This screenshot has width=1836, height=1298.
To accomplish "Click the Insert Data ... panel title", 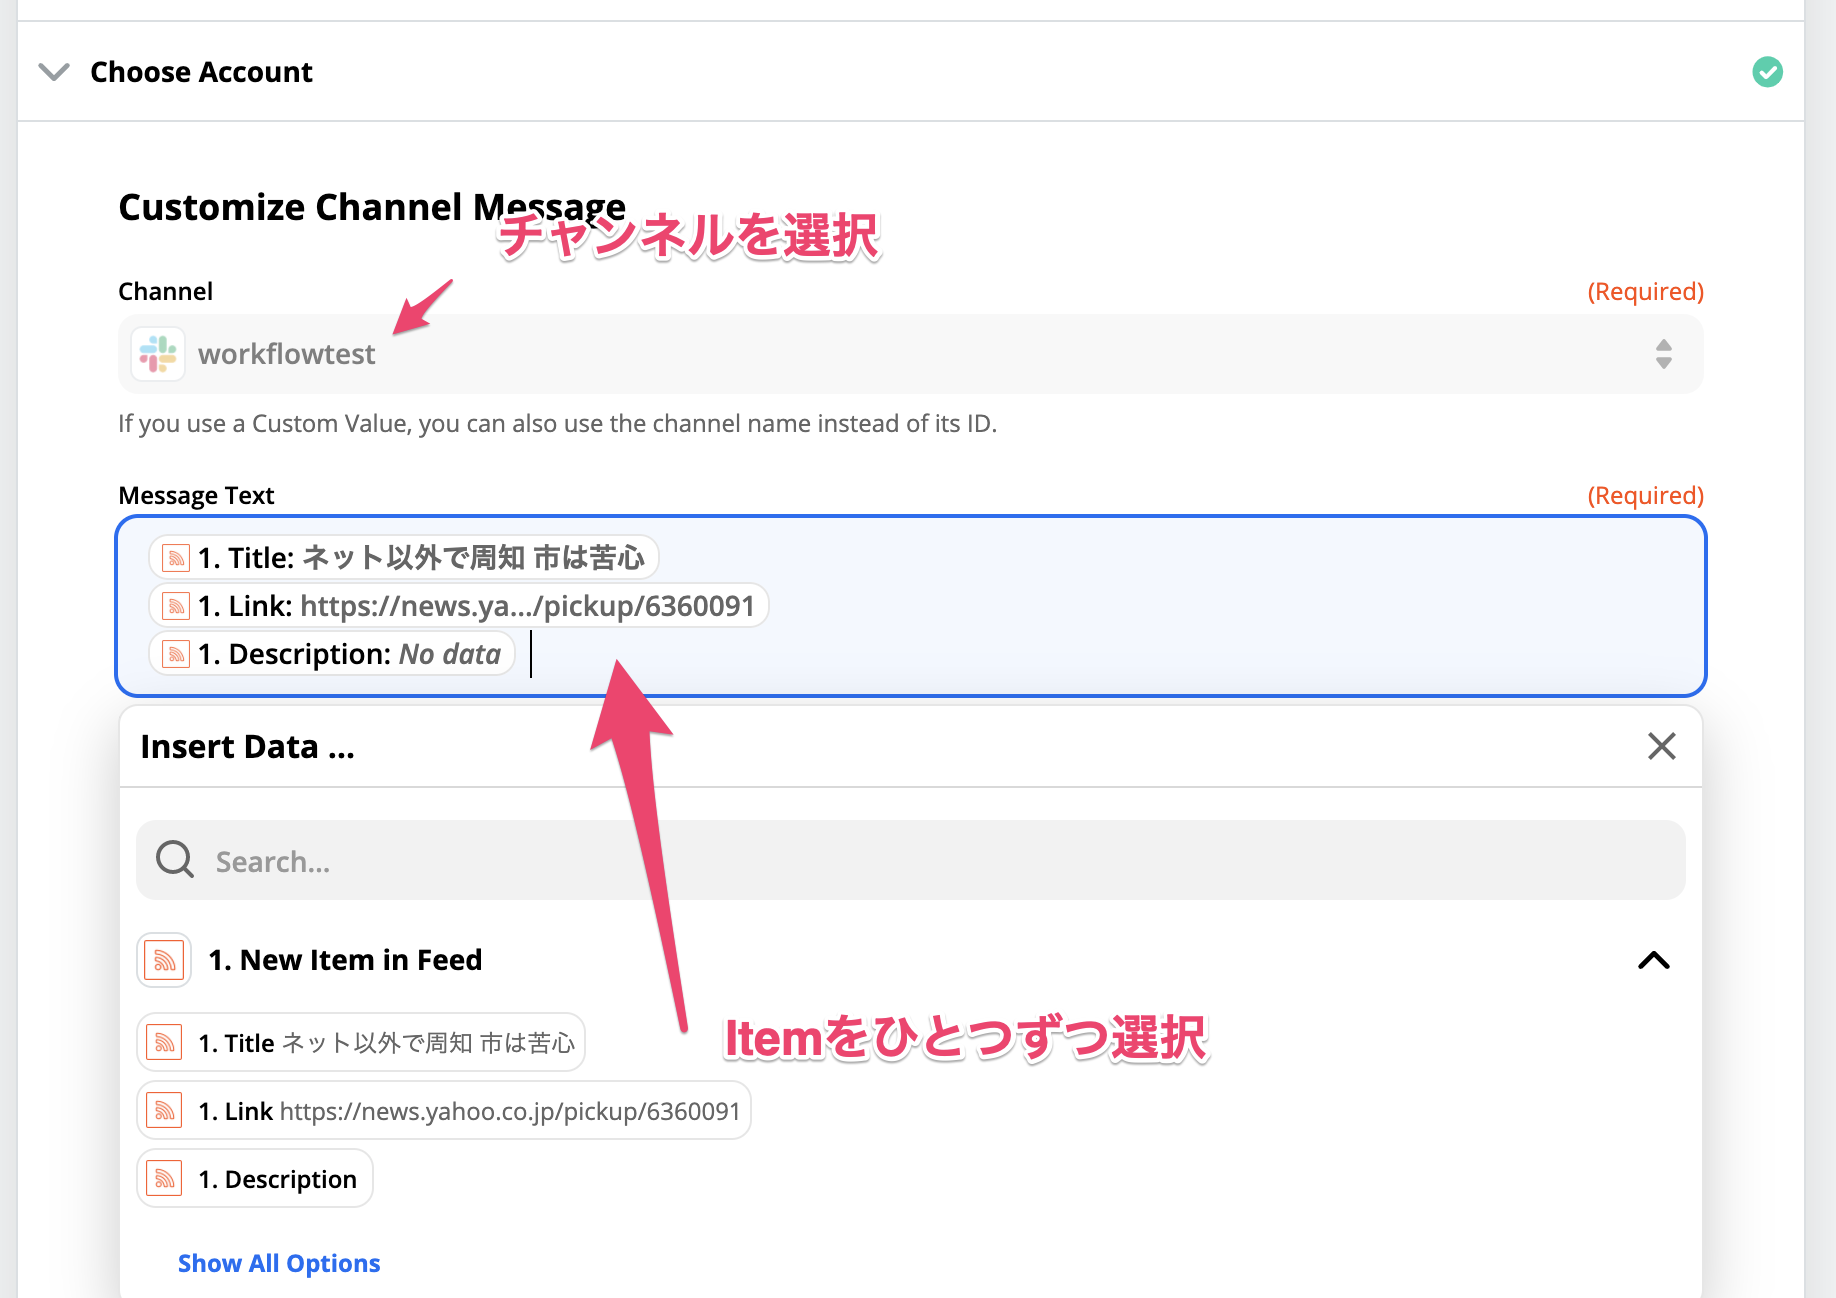I will pyautogui.click(x=247, y=746).
